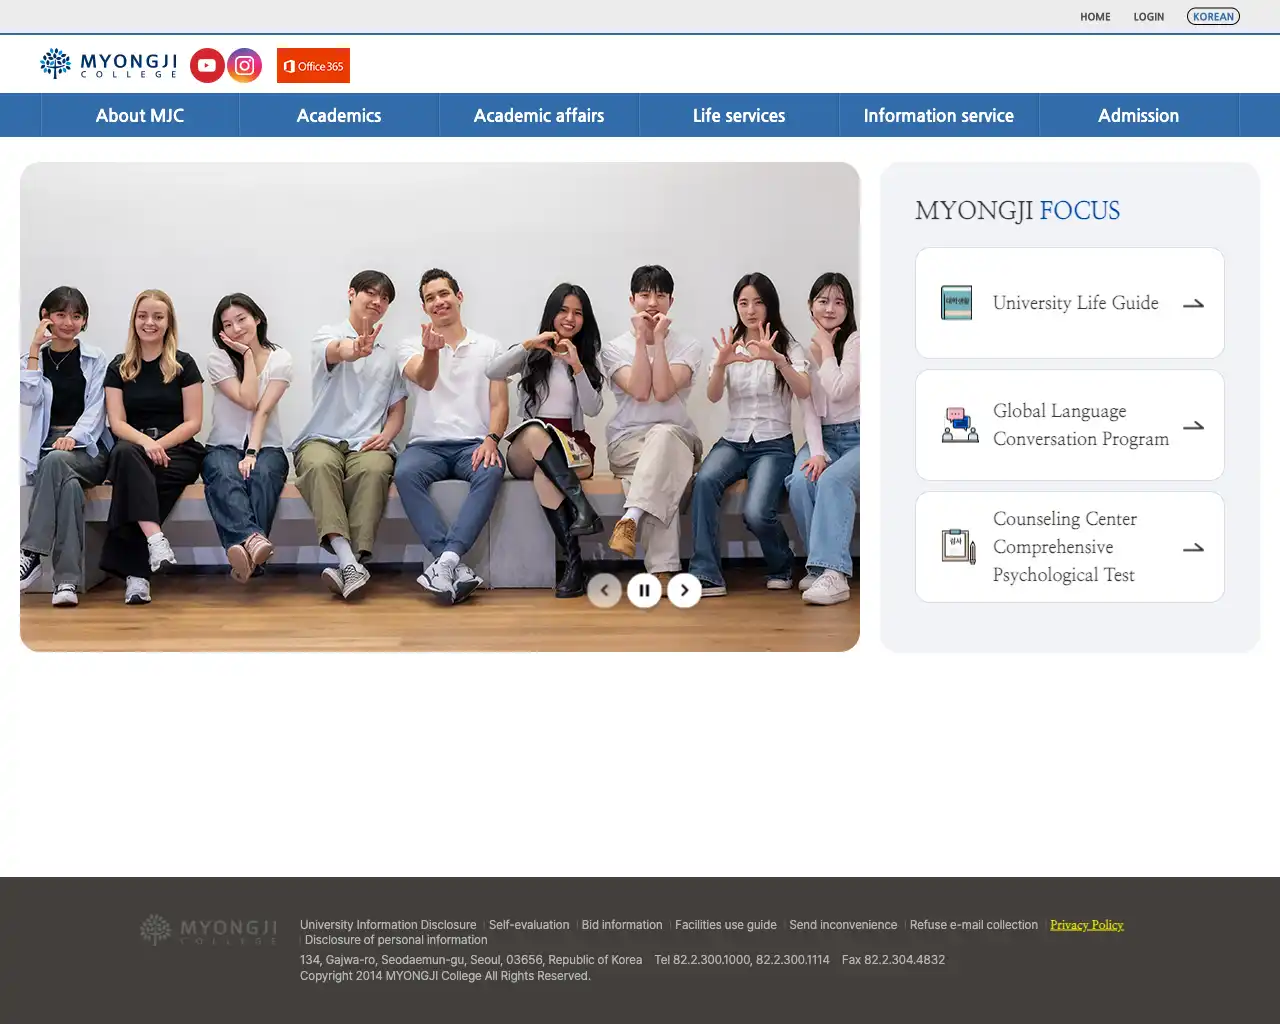Click arrow beside University Life Guide
The height and width of the screenshot is (1024, 1280).
[1193, 304]
